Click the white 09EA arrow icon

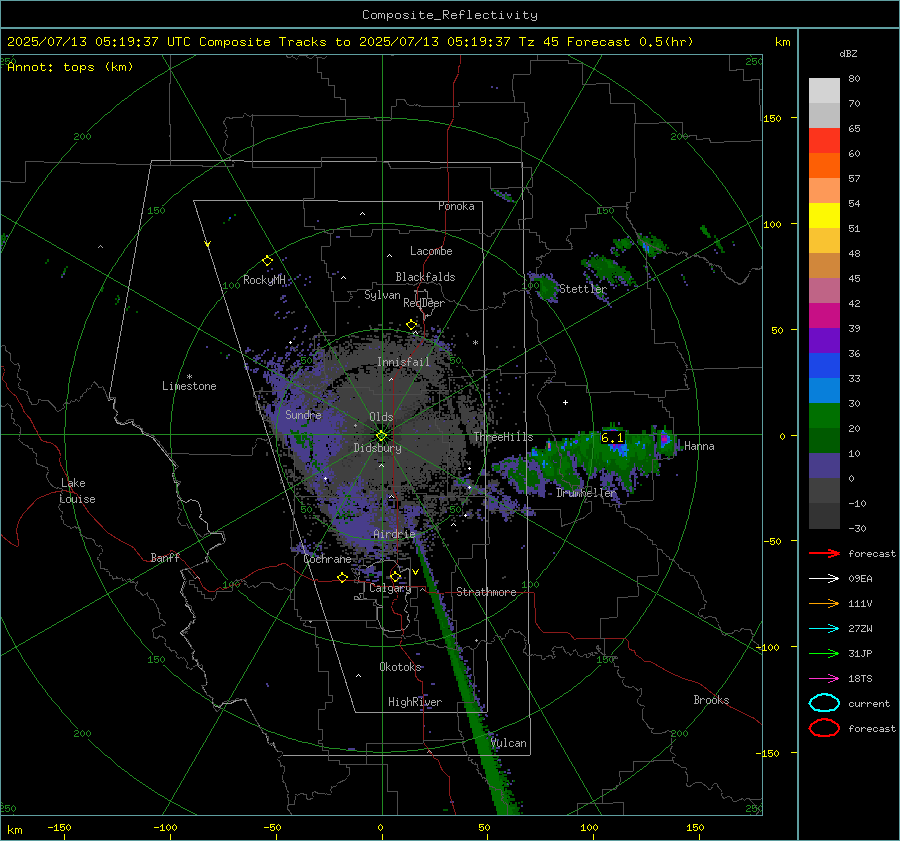coord(824,578)
